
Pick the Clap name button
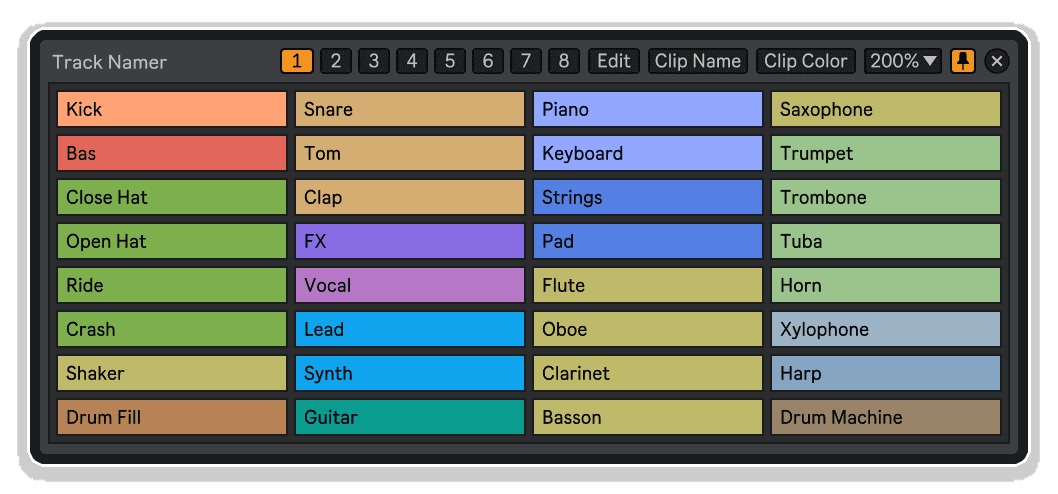pyautogui.click(x=410, y=197)
